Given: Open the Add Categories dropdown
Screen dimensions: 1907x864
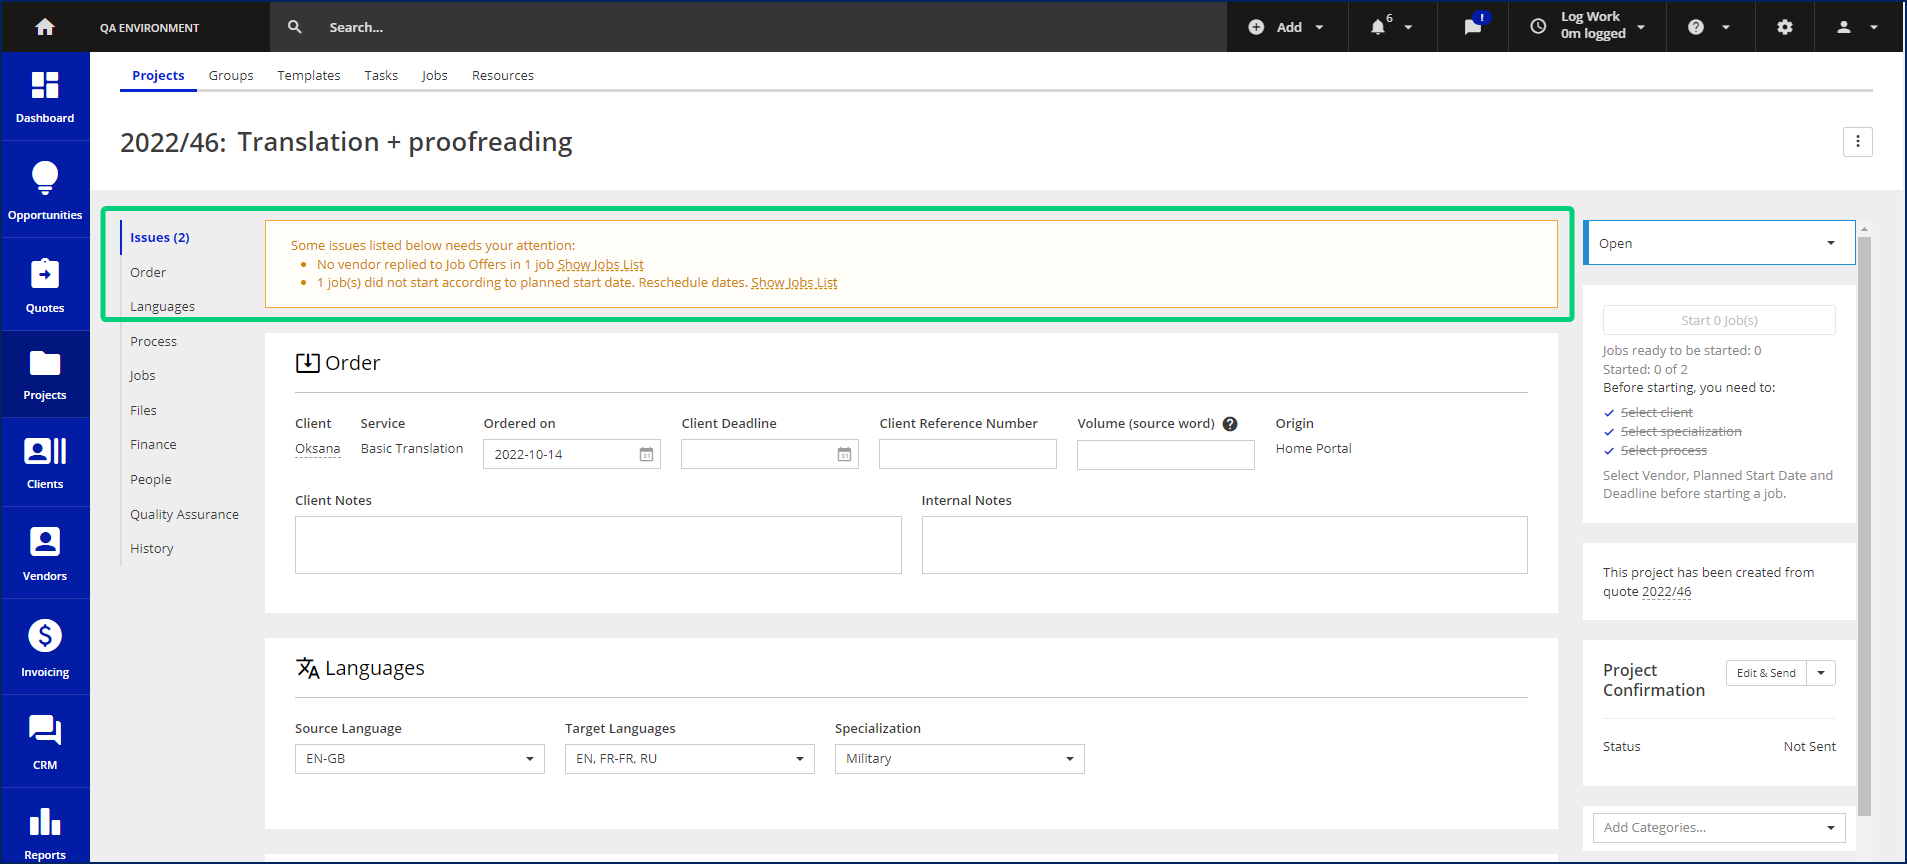Looking at the screenshot, I should click(x=1719, y=828).
